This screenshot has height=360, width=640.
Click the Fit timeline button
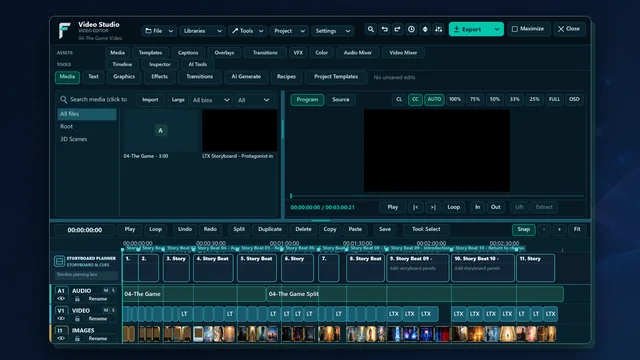[577, 229]
